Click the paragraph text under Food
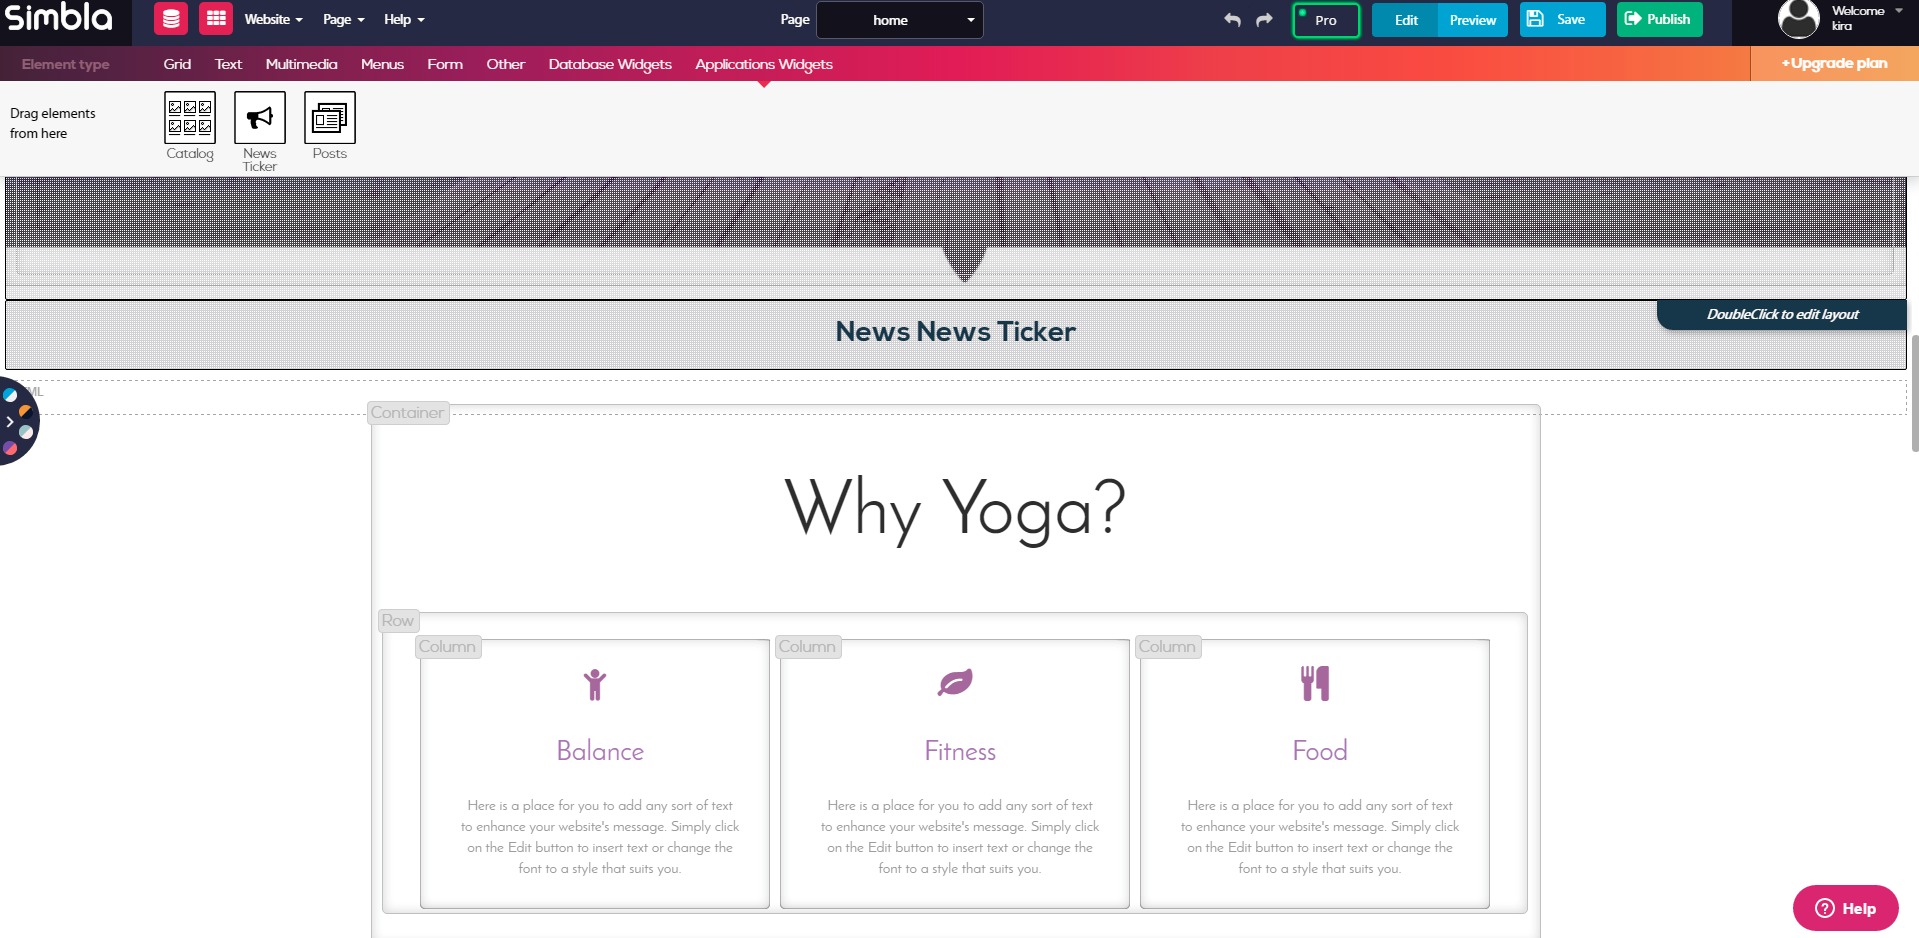The height and width of the screenshot is (938, 1919). point(1320,837)
